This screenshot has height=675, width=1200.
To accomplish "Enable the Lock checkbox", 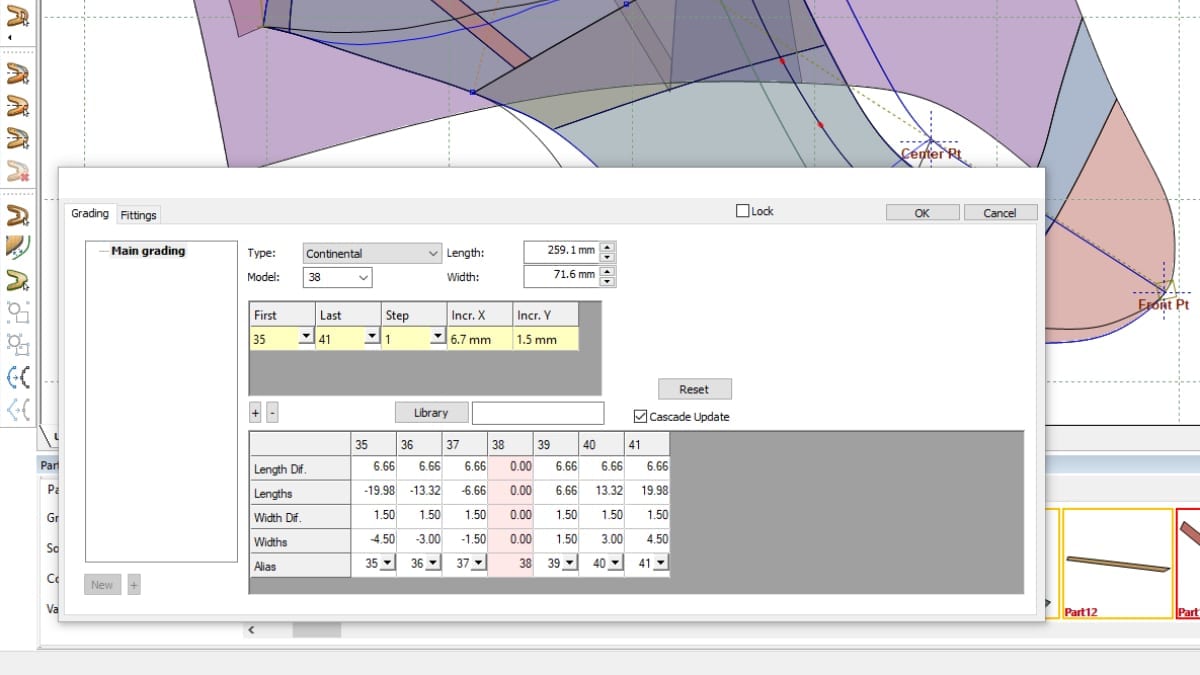I will point(742,210).
